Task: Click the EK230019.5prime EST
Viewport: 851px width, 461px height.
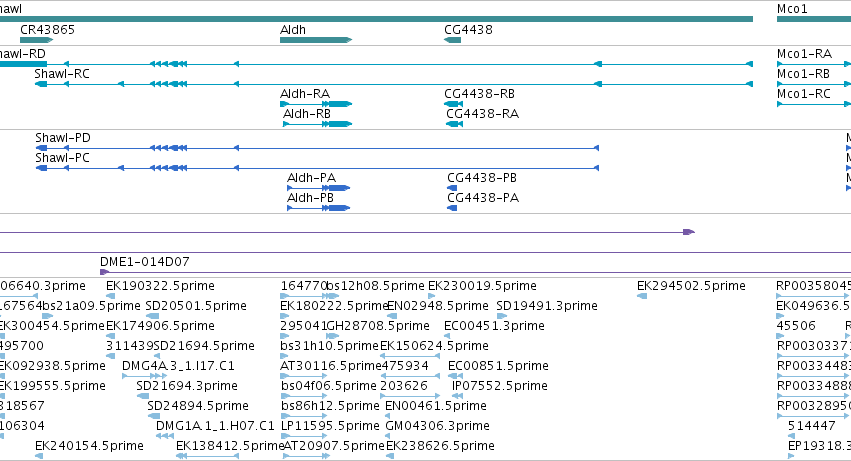Action: 482,286
